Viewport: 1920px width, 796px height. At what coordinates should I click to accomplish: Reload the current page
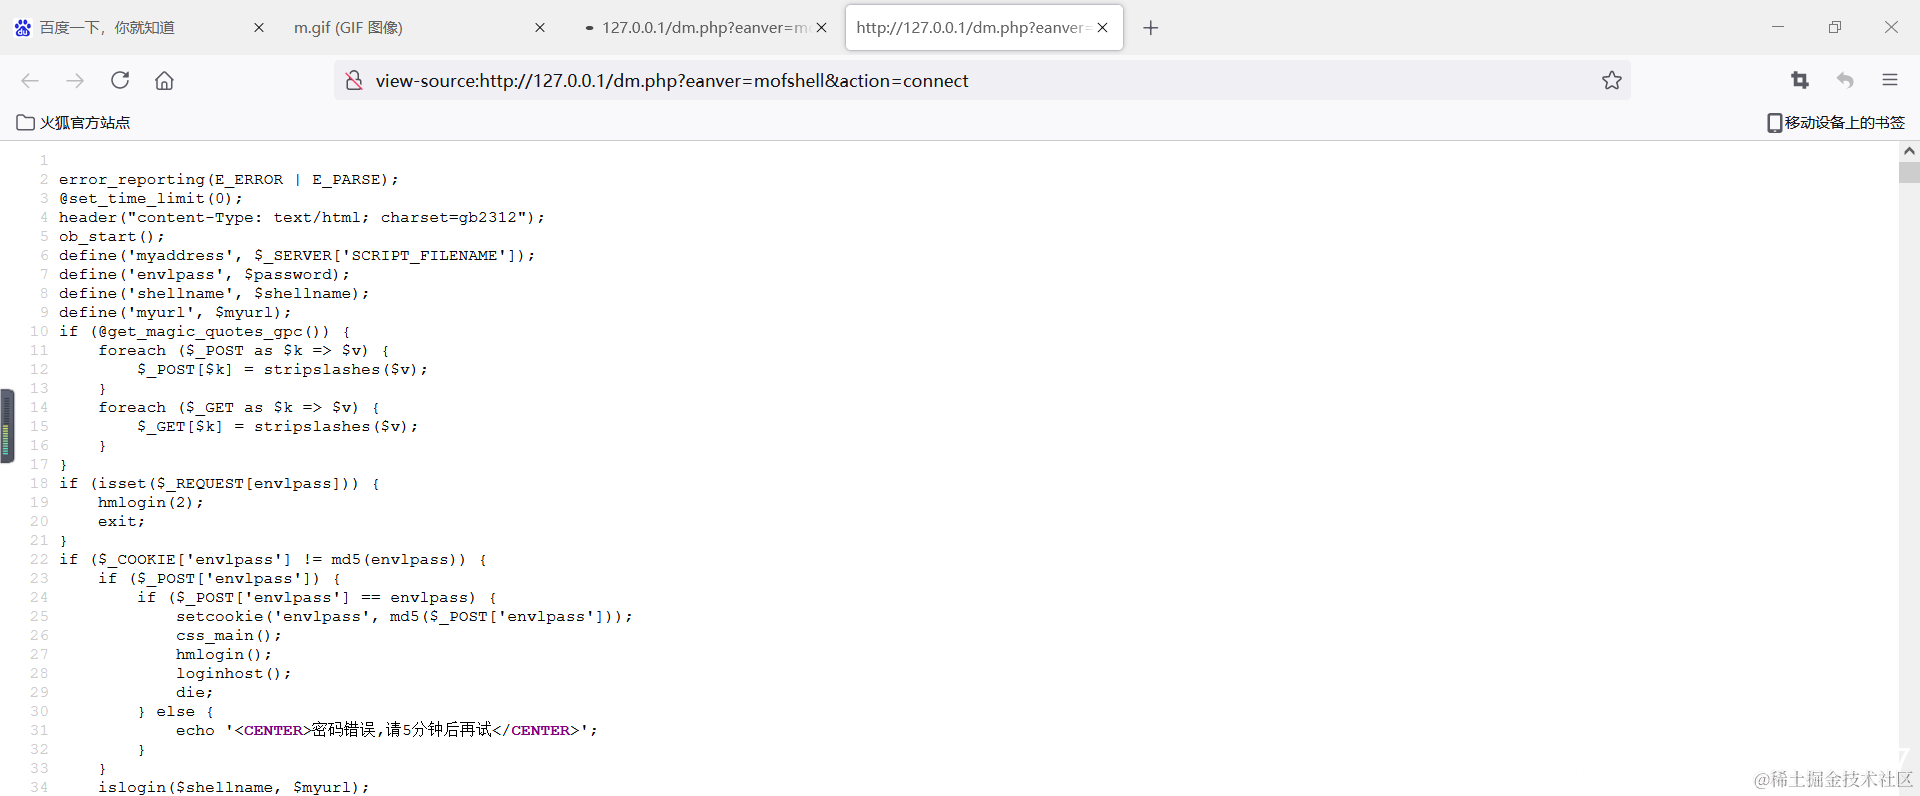coord(120,81)
